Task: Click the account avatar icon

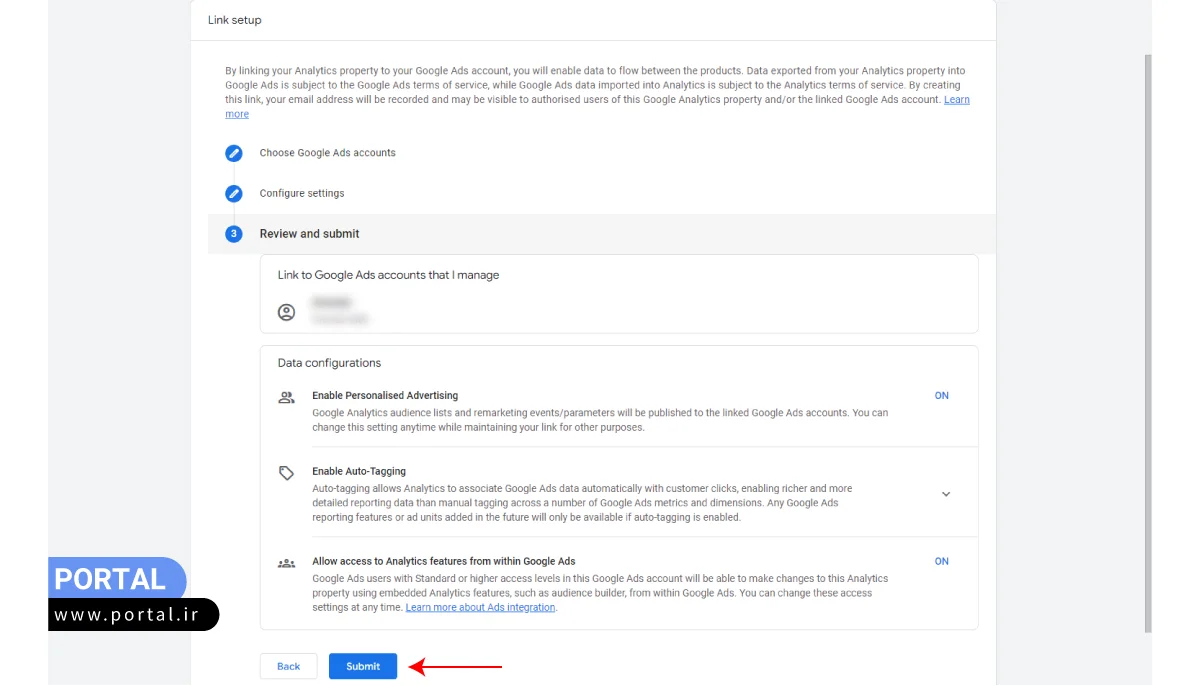Action: pos(286,312)
